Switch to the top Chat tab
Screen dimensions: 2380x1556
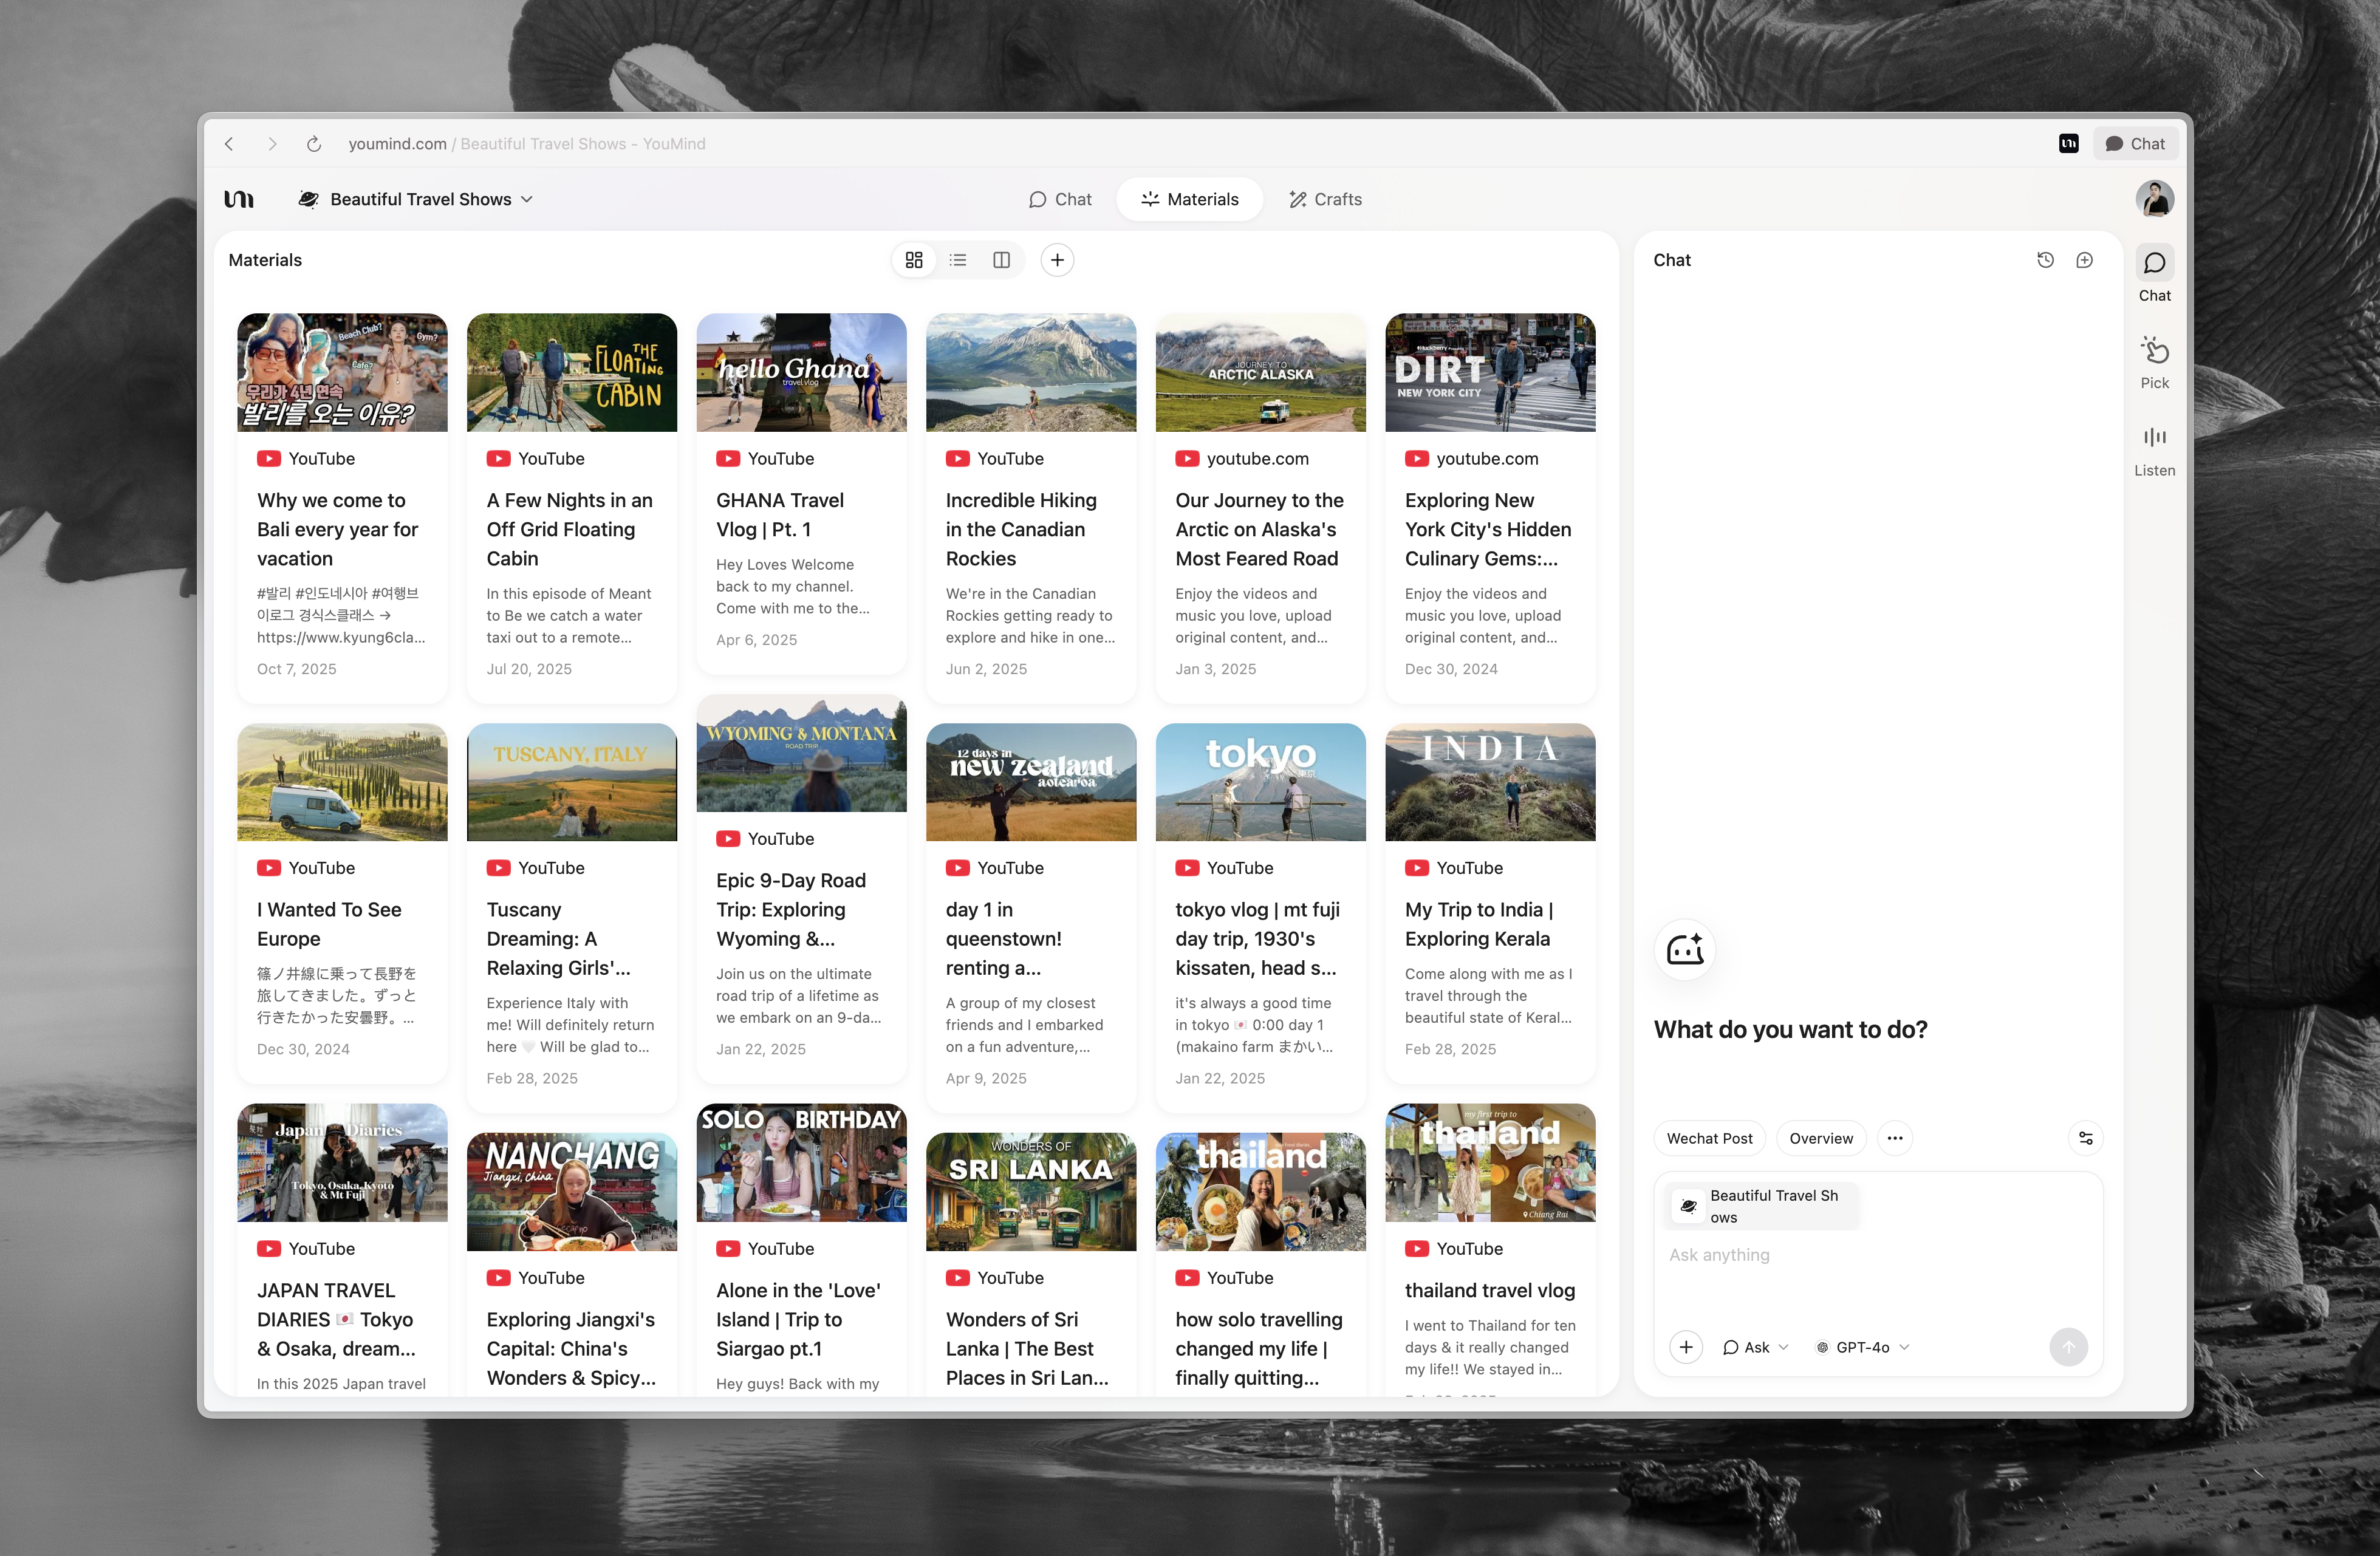(1061, 199)
